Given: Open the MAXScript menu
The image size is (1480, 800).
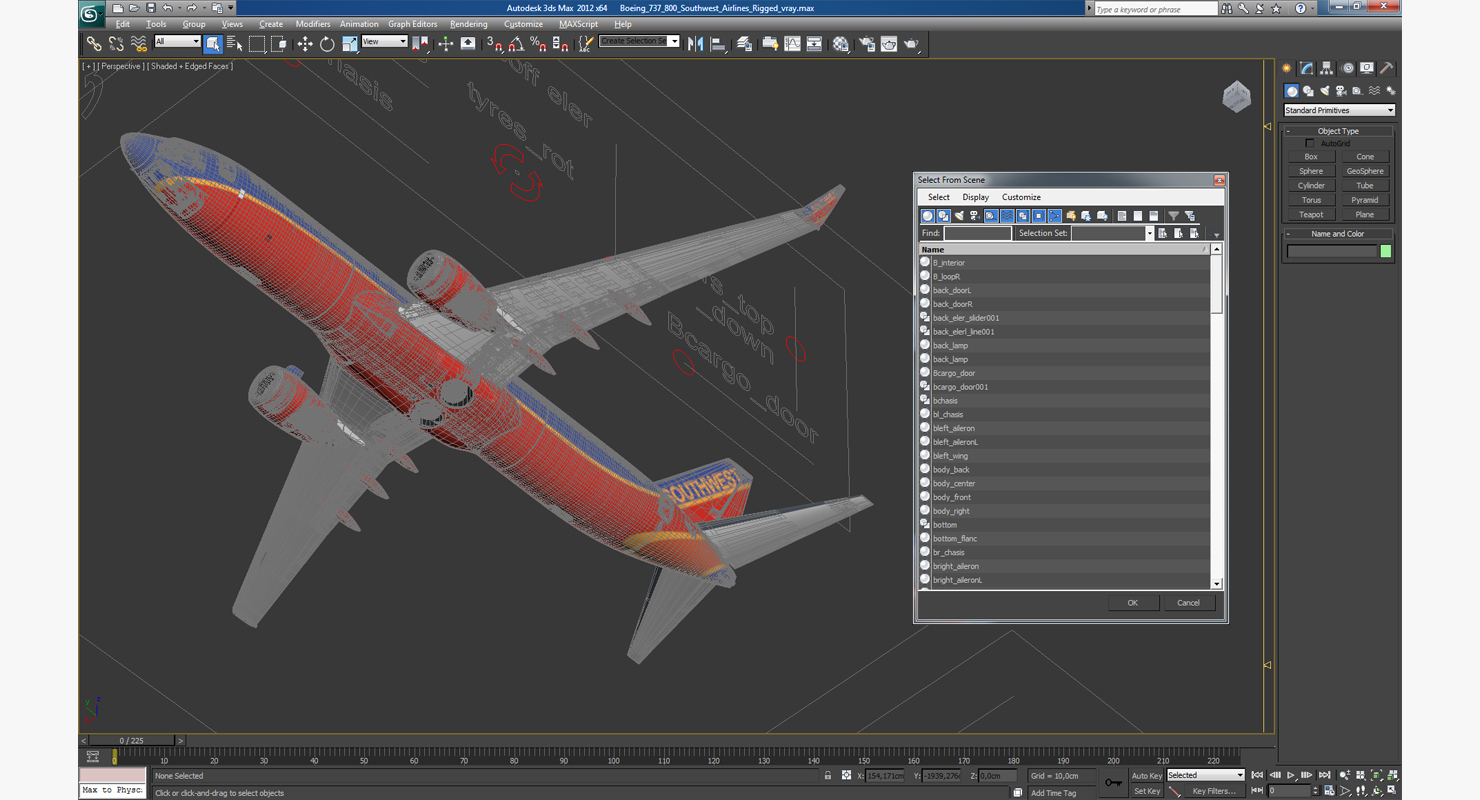Looking at the screenshot, I should click(x=578, y=24).
